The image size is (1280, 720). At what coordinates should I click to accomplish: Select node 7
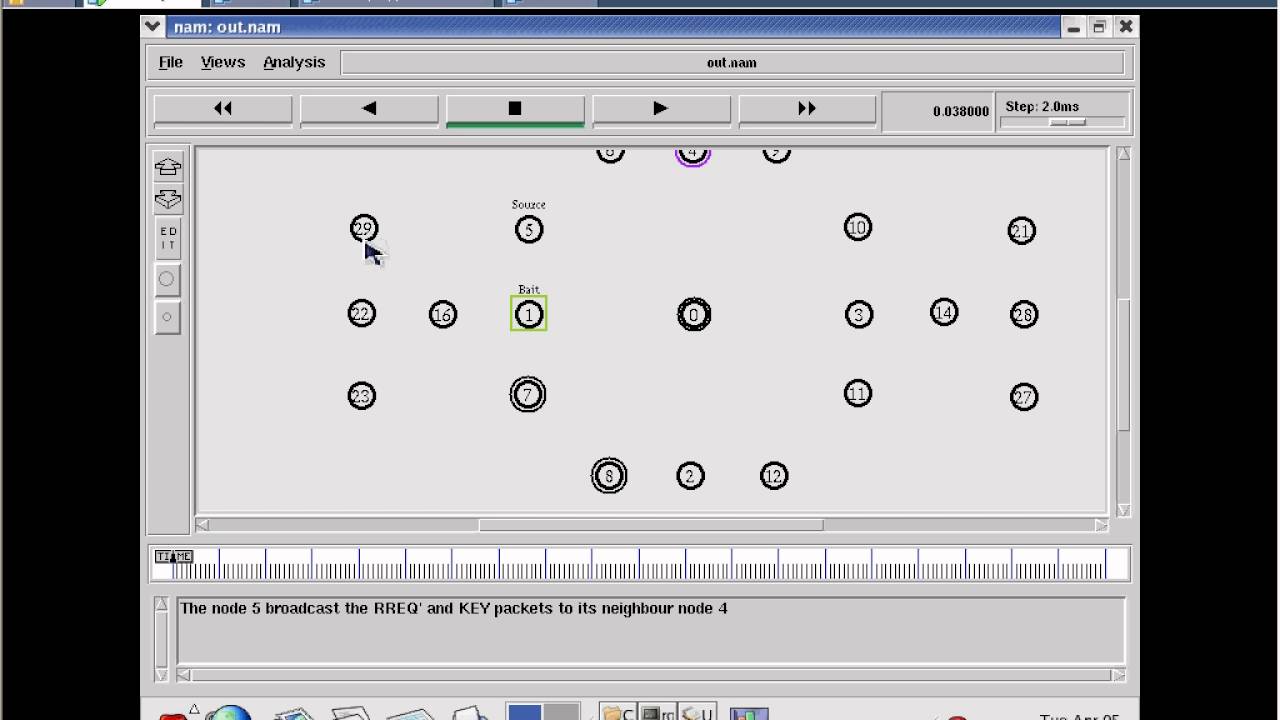pos(528,395)
